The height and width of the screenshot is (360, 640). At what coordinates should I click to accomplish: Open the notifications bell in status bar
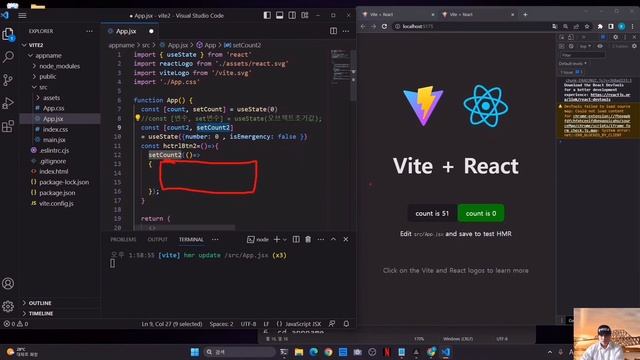pyautogui.click(x=346, y=324)
